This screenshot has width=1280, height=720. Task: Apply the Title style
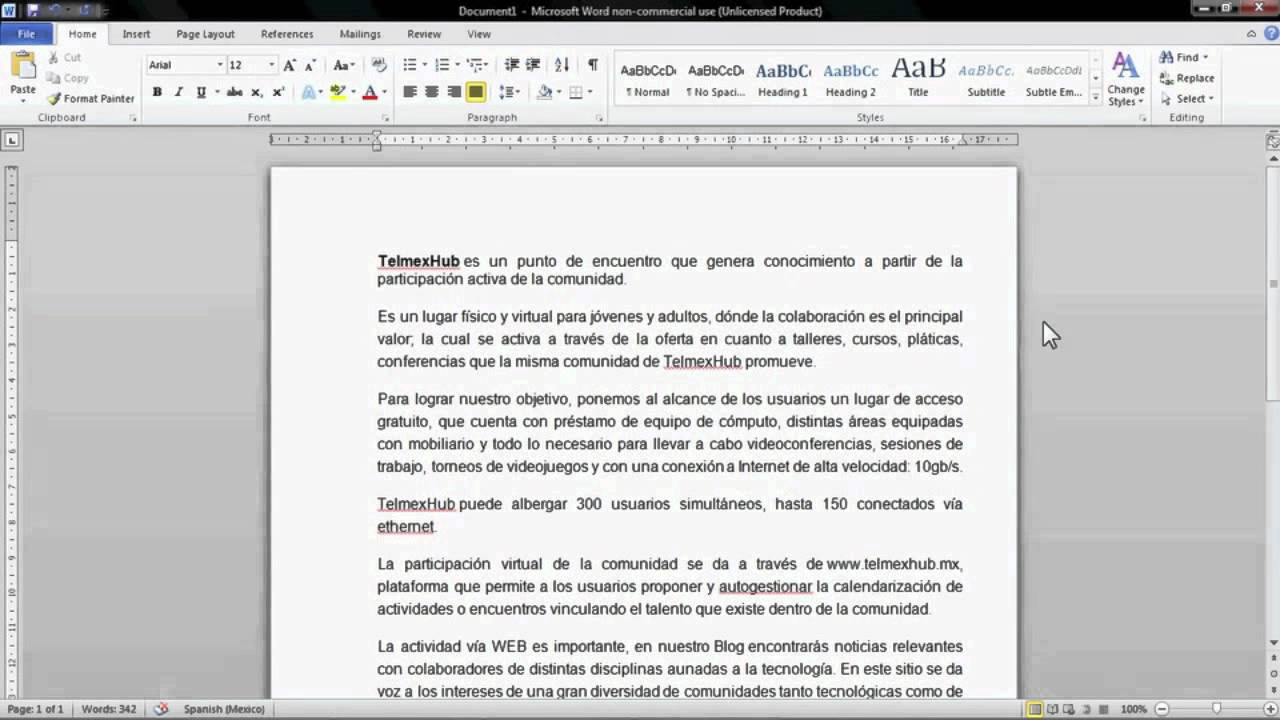click(918, 80)
